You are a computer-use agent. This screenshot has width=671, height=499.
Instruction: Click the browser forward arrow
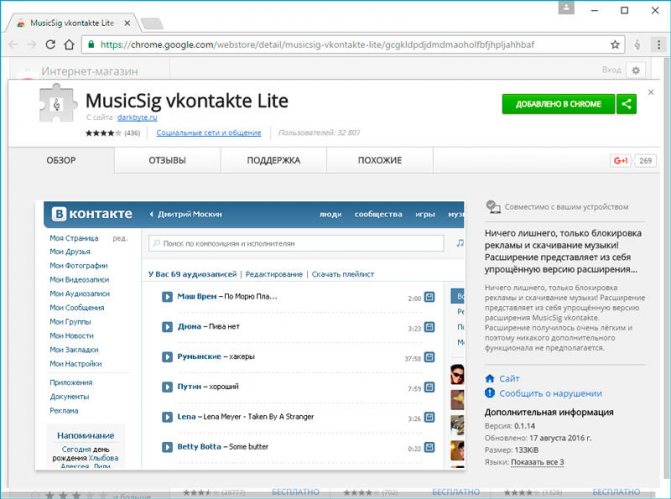(31, 45)
